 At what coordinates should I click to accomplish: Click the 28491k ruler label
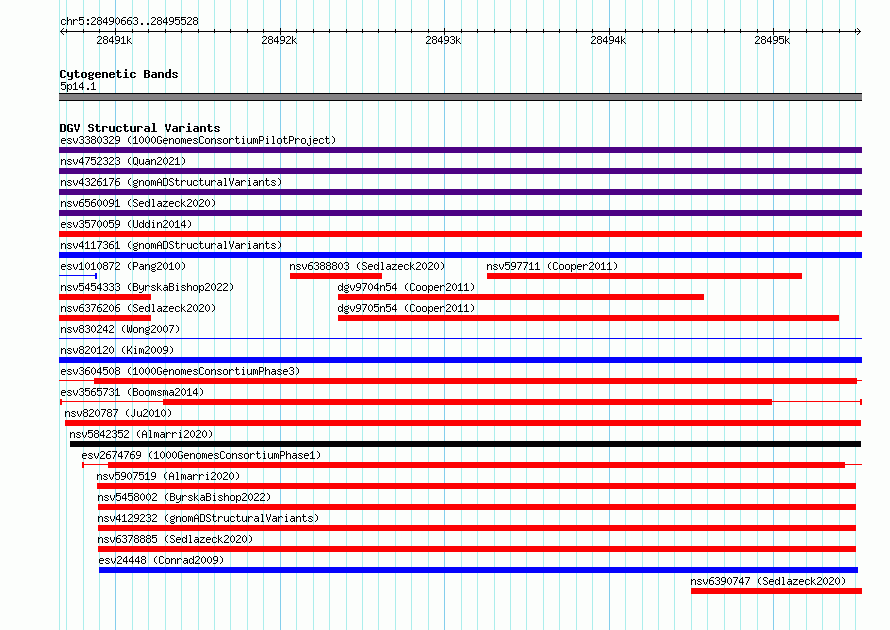(114, 40)
